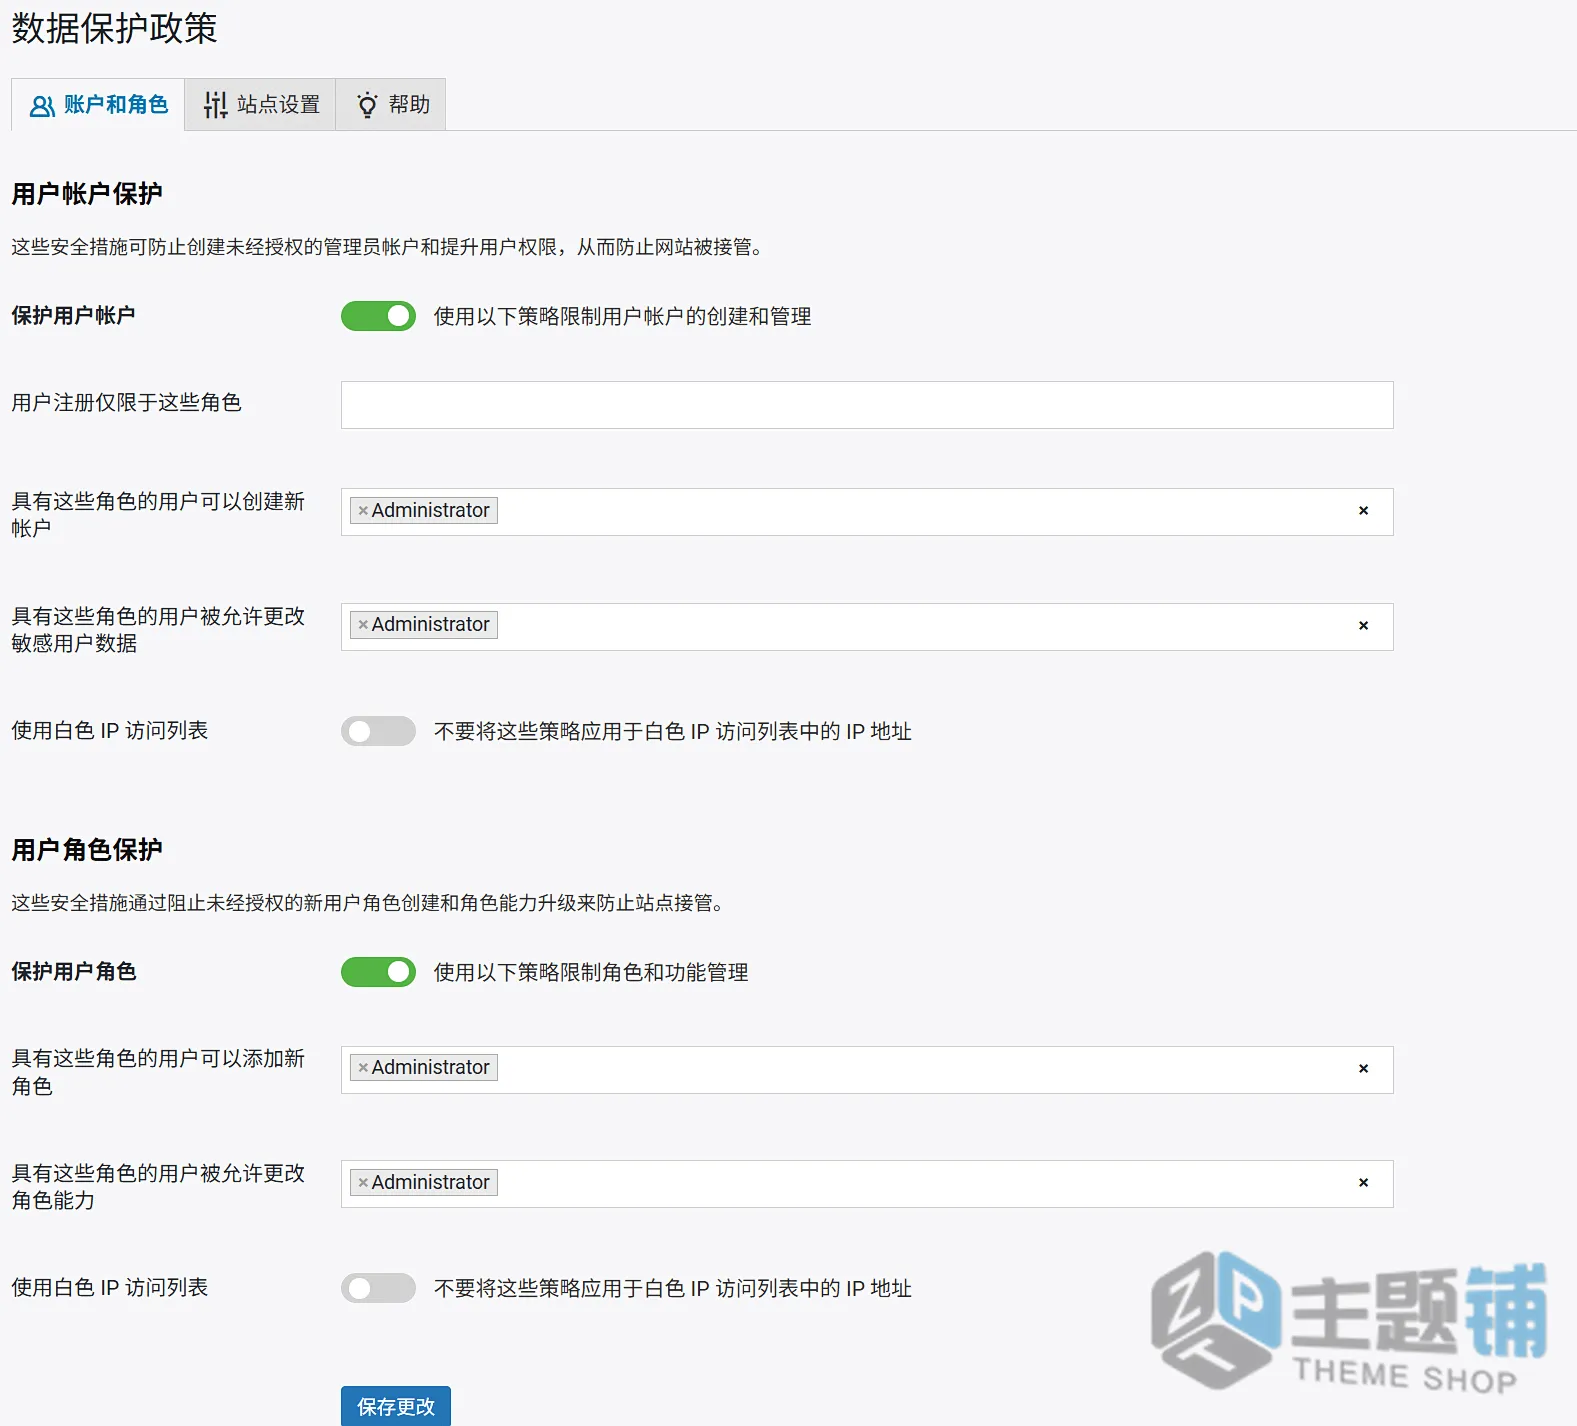Clear all roles in 敏感用户数据 field
This screenshot has height=1426, width=1577.
pyautogui.click(x=1363, y=626)
